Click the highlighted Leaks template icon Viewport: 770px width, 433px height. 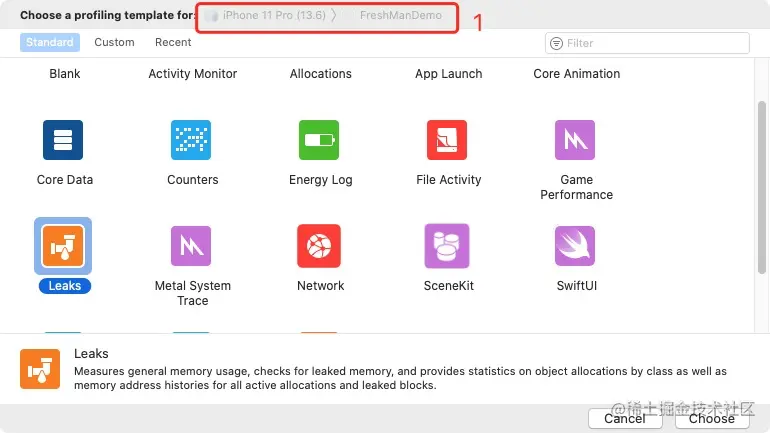pos(63,246)
